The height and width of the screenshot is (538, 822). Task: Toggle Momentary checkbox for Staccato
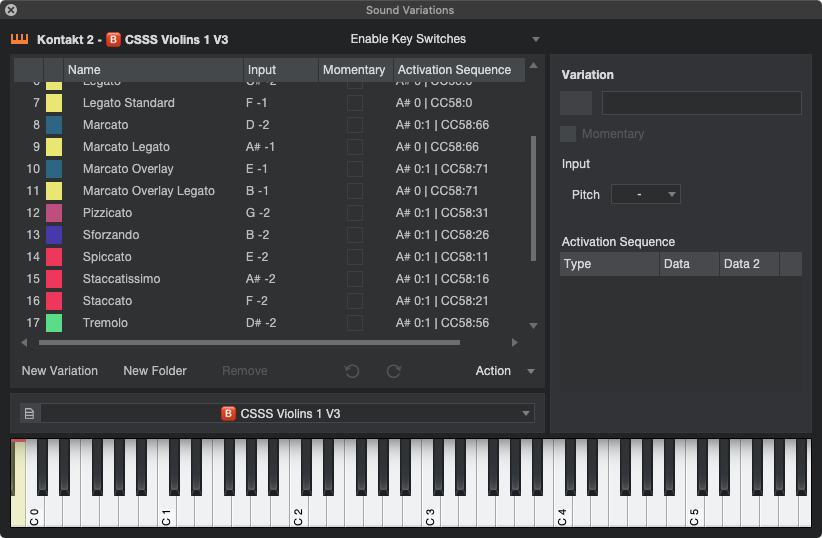pos(355,301)
